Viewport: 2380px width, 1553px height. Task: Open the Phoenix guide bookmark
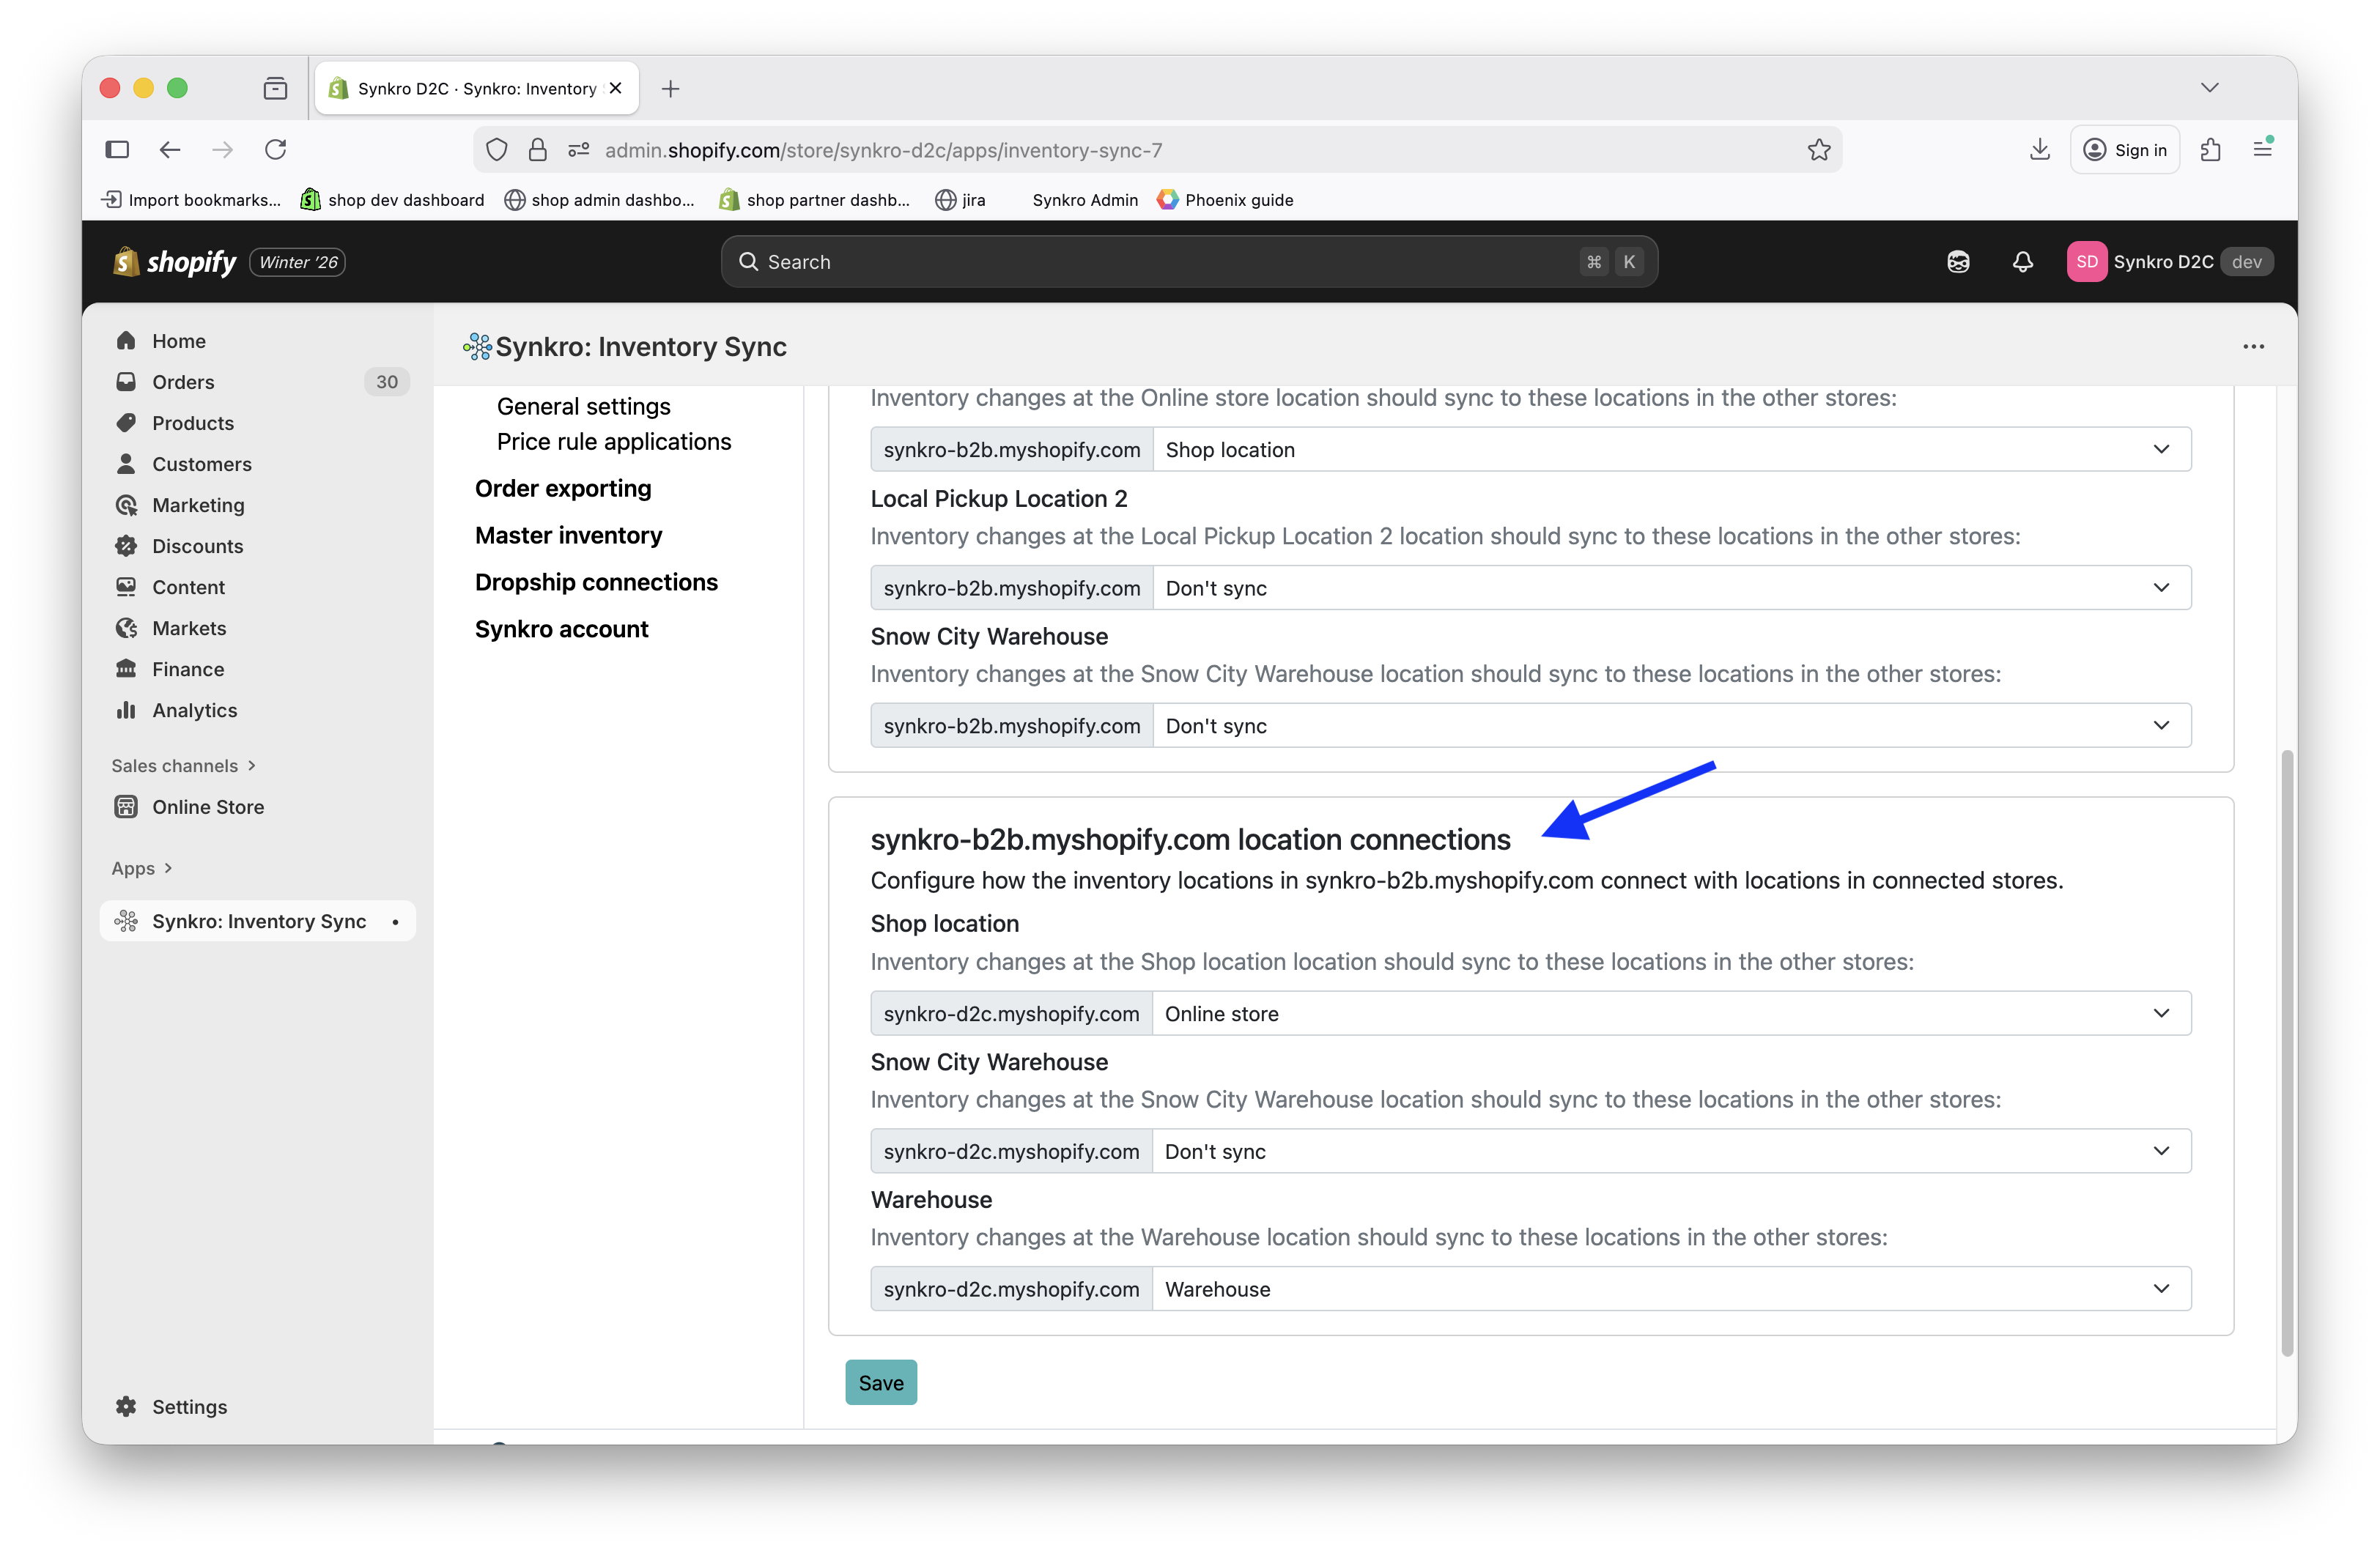point(1225,200)
